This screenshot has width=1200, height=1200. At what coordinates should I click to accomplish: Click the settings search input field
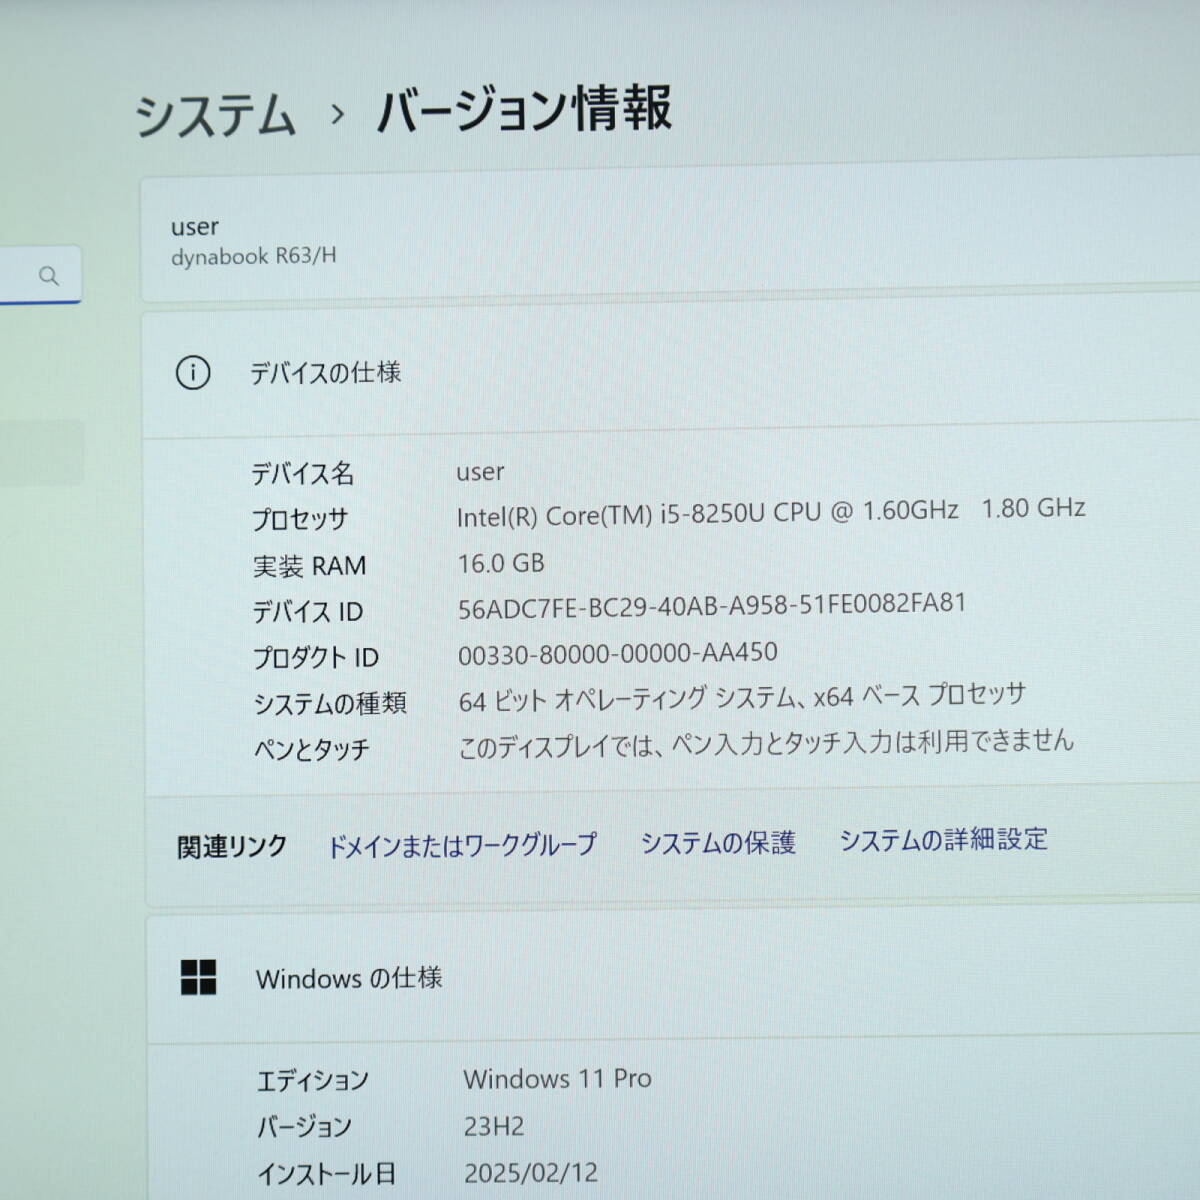point(40,275)
